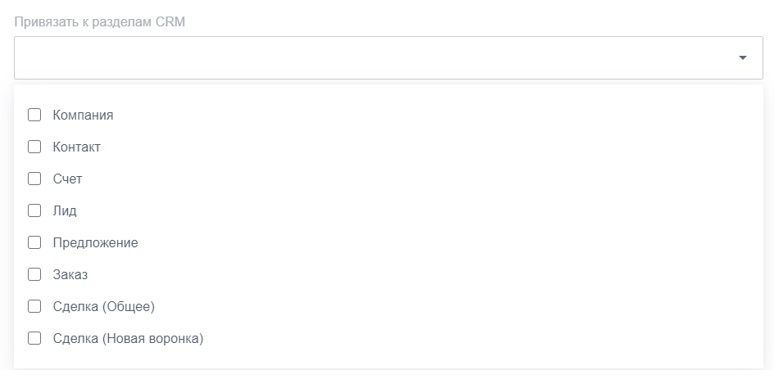782x382 pixels.
Task: Select the 'Сделка (Общее)' option text
Action: 104,307
